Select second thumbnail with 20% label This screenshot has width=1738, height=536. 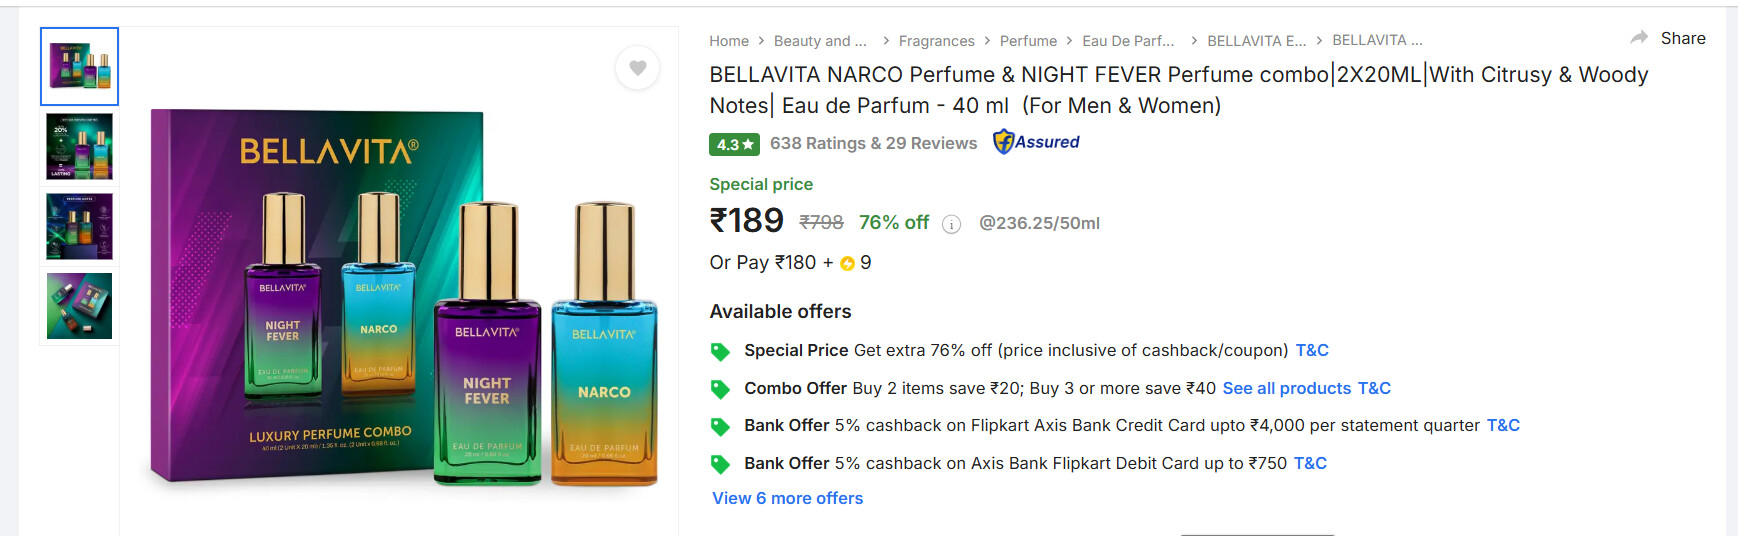pyautogui.click(x=79, y=146)
